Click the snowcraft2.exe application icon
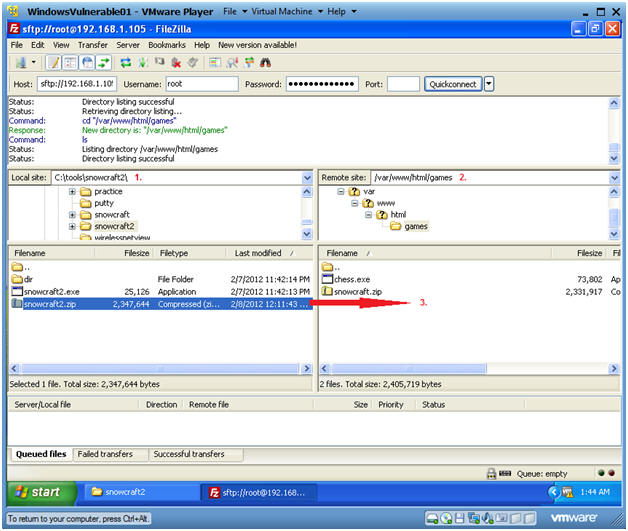This screenshot has width=628, height=531. [17, 291]
